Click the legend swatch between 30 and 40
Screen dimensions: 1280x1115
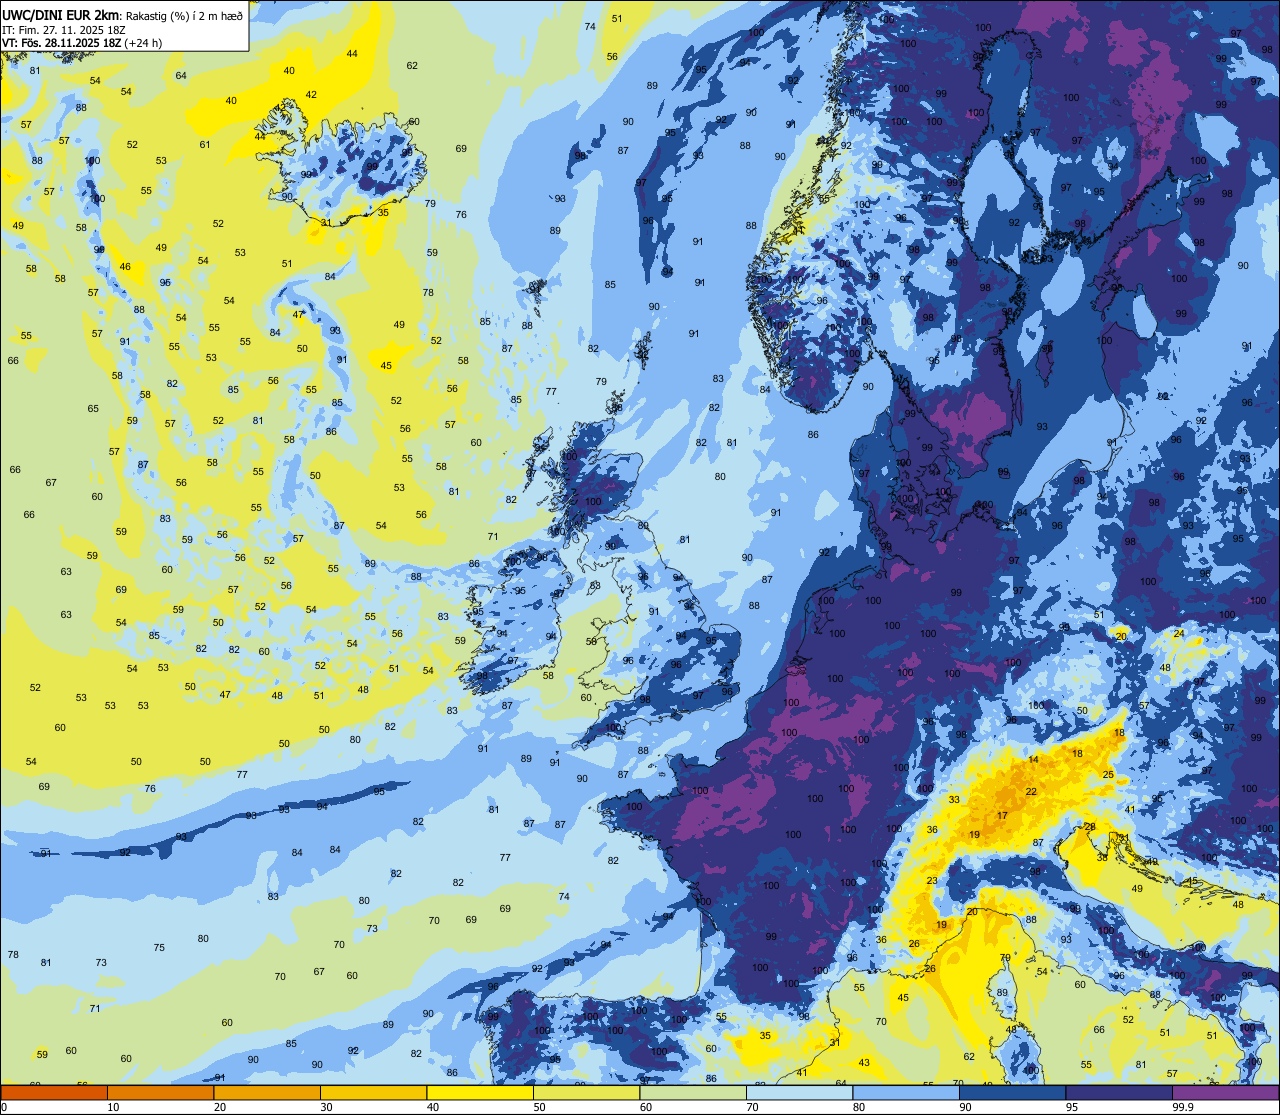tap(373, 1092)
